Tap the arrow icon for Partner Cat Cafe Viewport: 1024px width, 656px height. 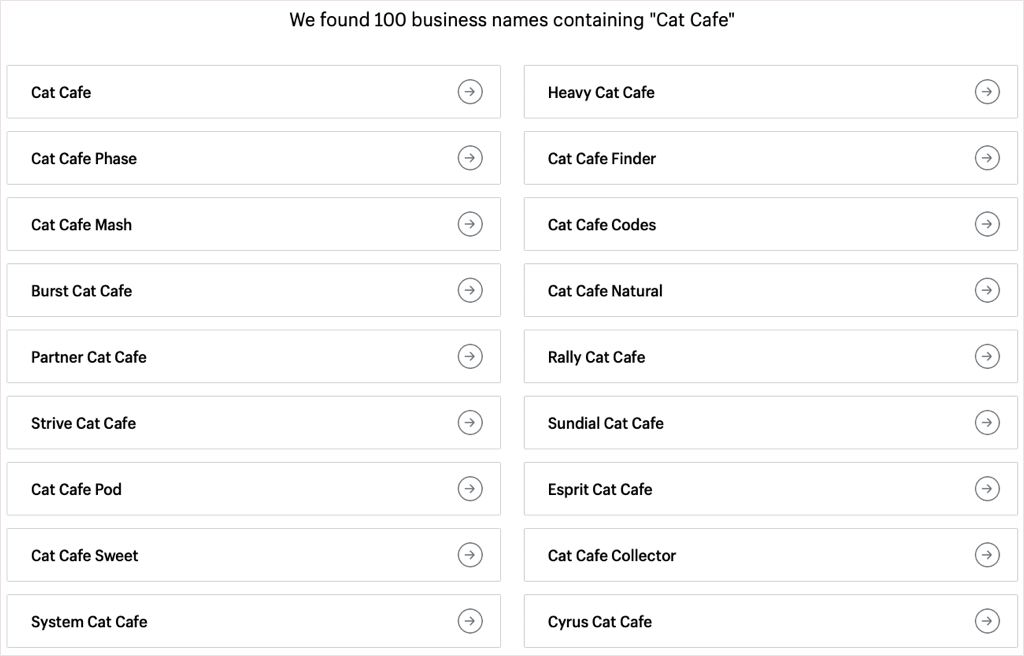[x=470, y=356]
